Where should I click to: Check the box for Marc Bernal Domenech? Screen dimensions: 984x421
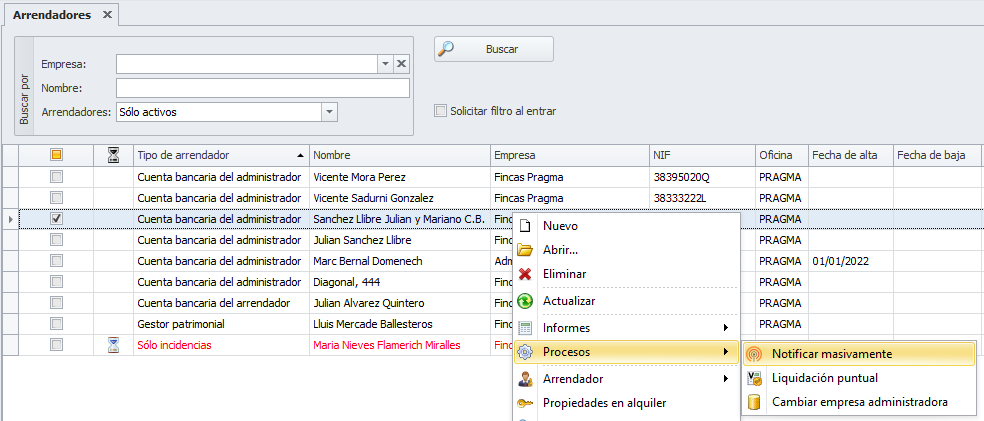coord(56,261)
